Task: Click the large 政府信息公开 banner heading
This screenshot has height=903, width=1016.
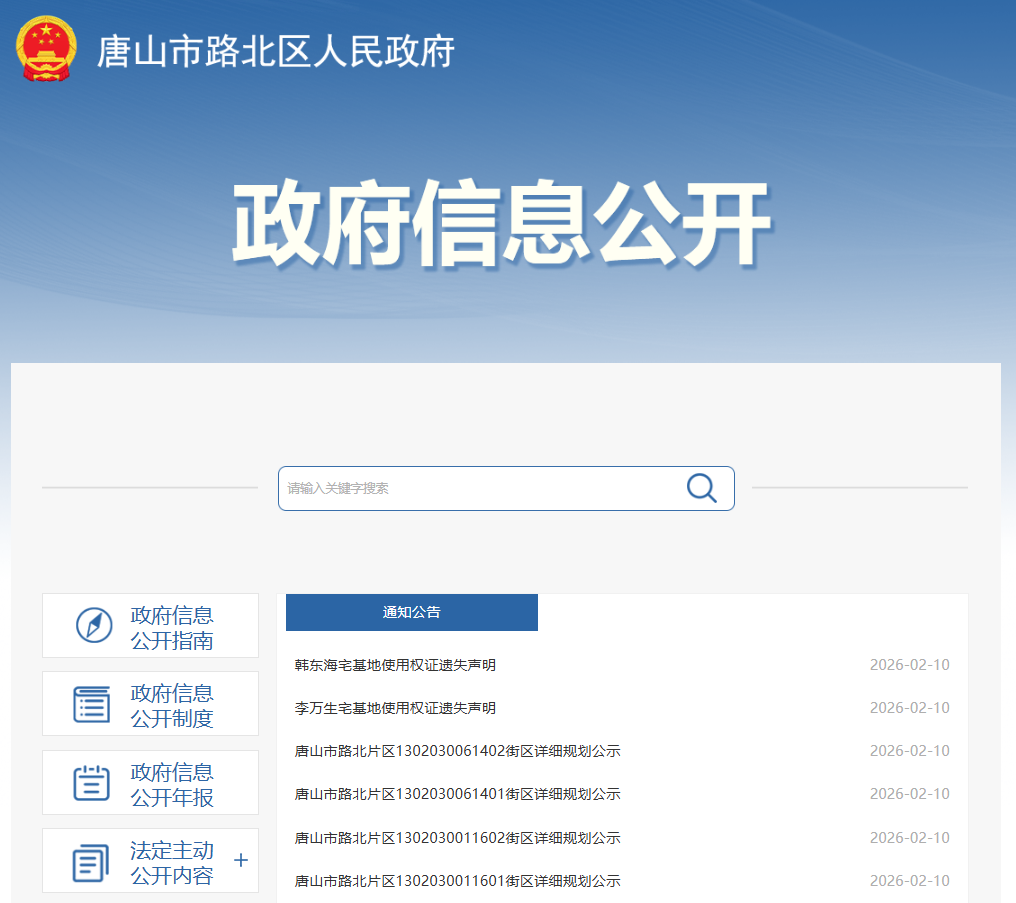Action: [x=501, y=224]
